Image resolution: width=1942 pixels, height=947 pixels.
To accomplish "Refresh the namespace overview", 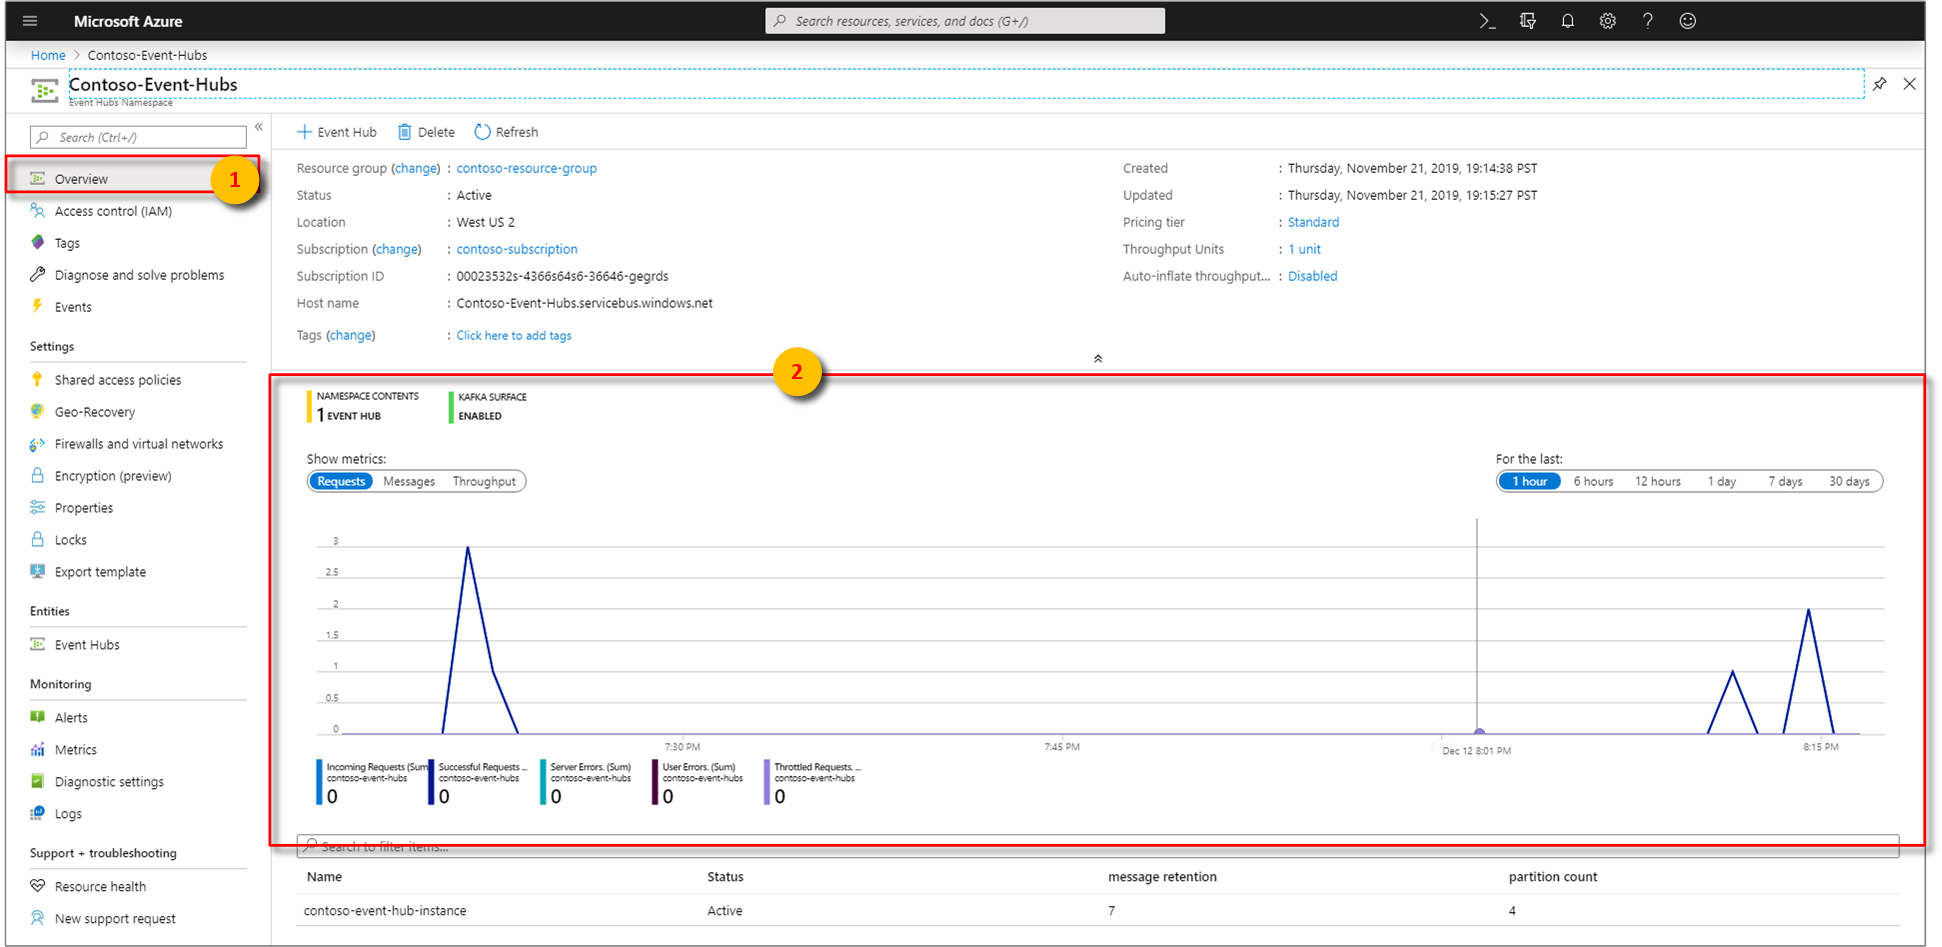I will coord(505,131).
